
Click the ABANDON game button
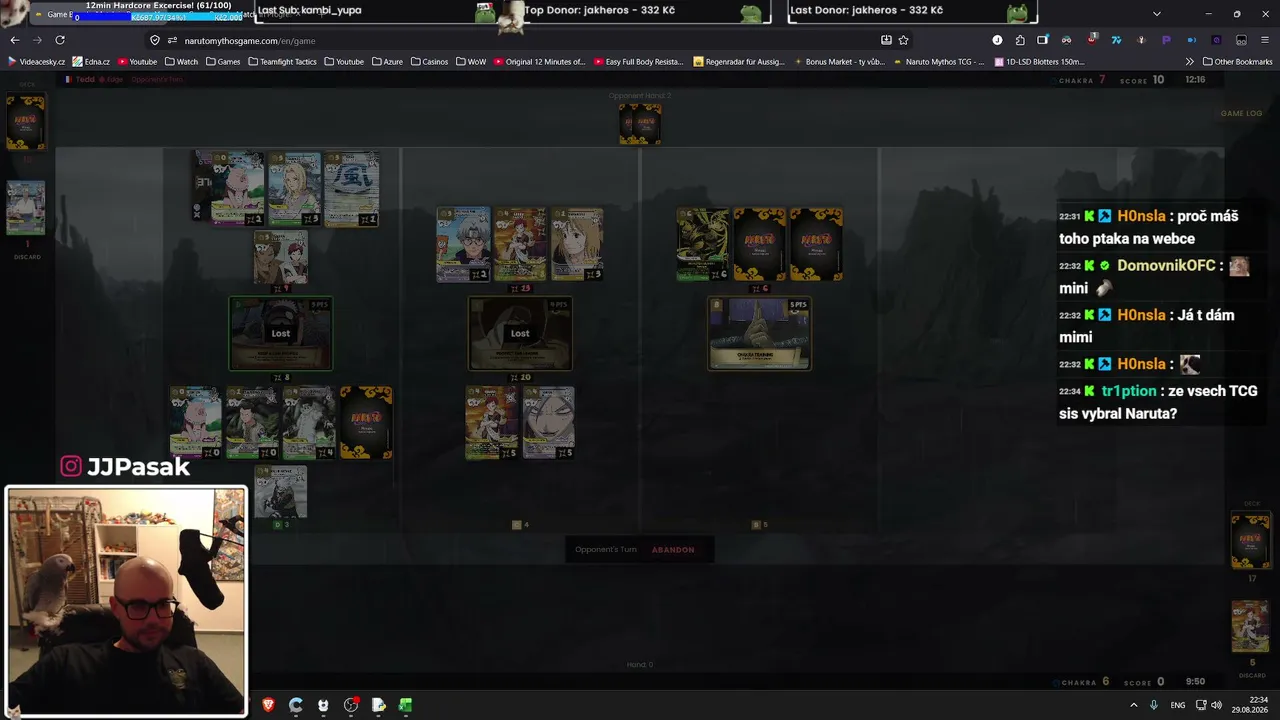click(x=673, y=550)
